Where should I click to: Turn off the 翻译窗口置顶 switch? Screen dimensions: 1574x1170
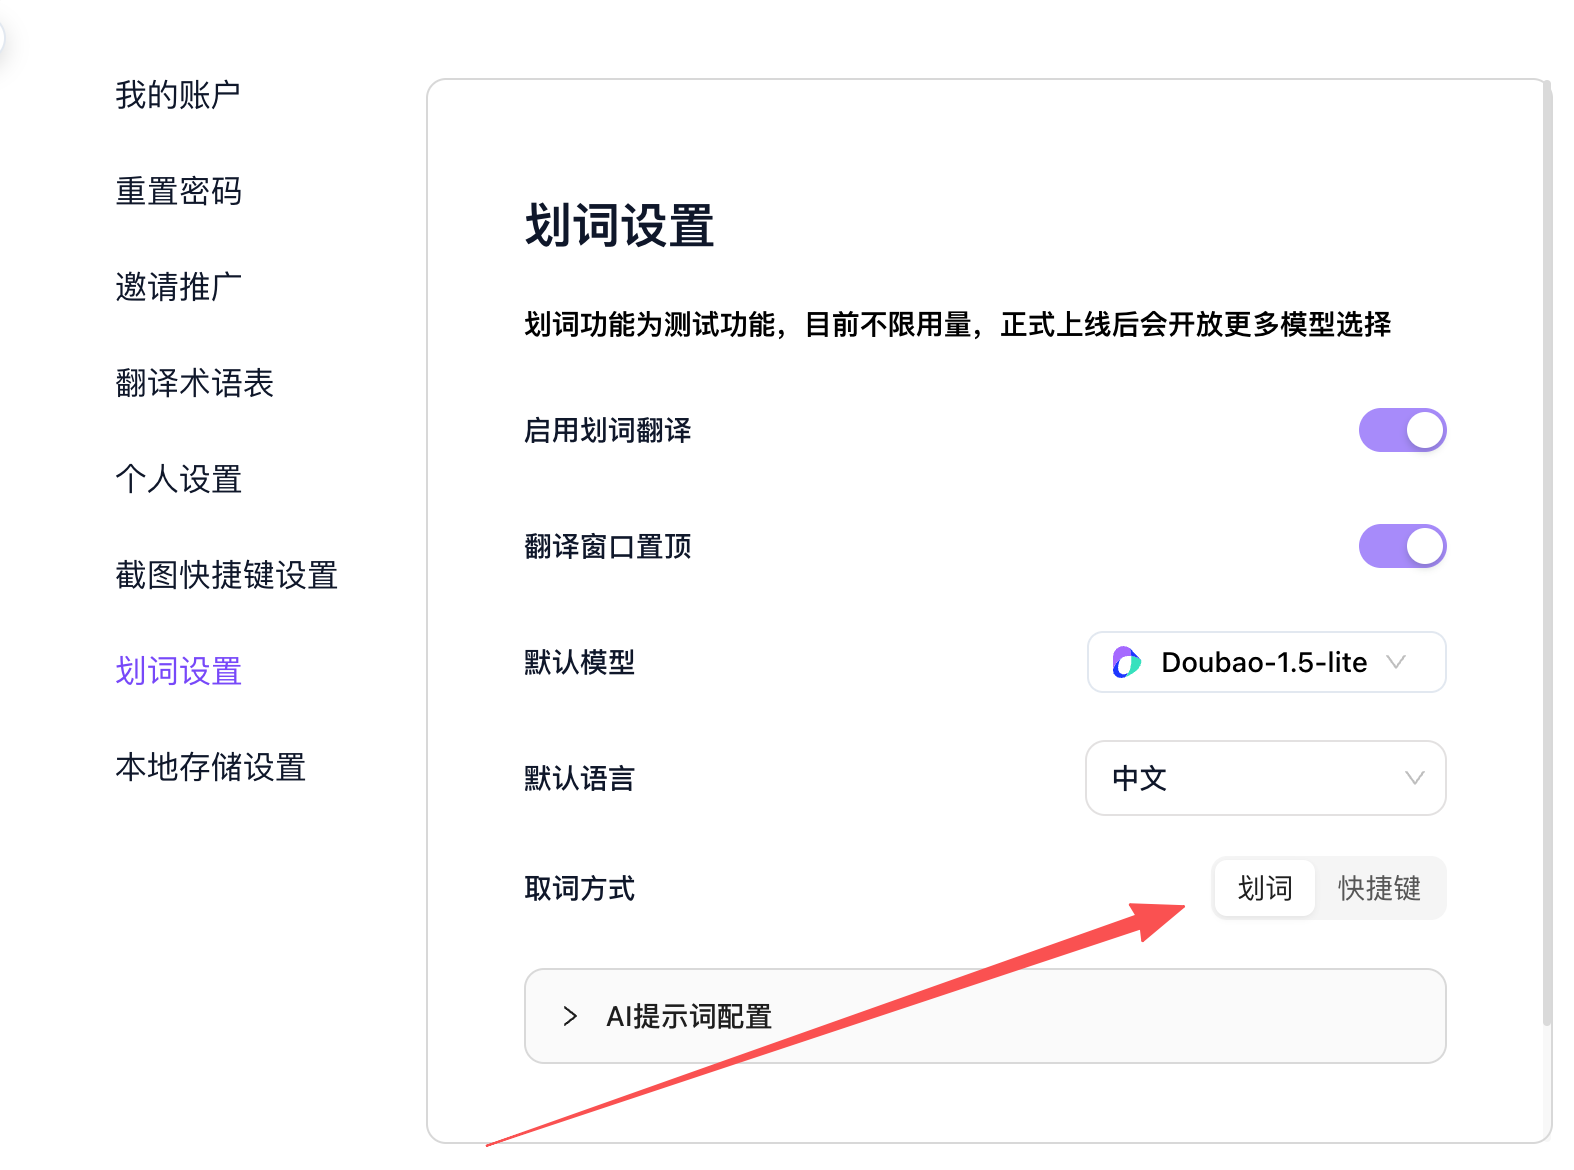pyautogui.click(x=1401, y=546)
